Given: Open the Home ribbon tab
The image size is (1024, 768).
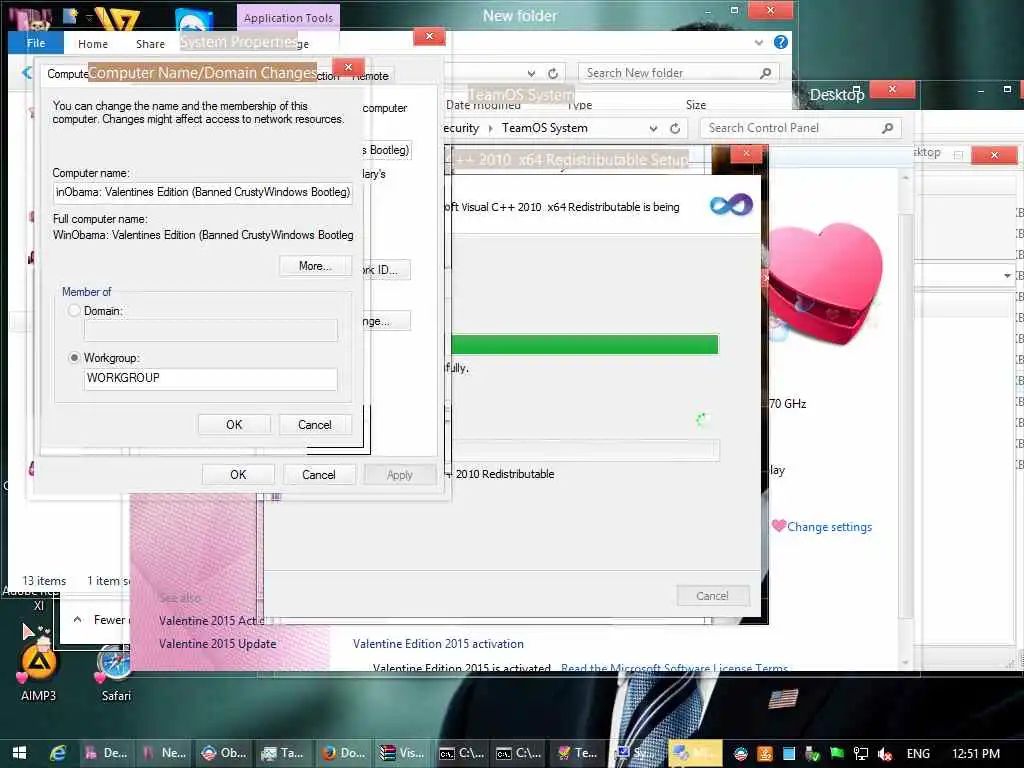Looking at the screenshot, I should [93, 44].
